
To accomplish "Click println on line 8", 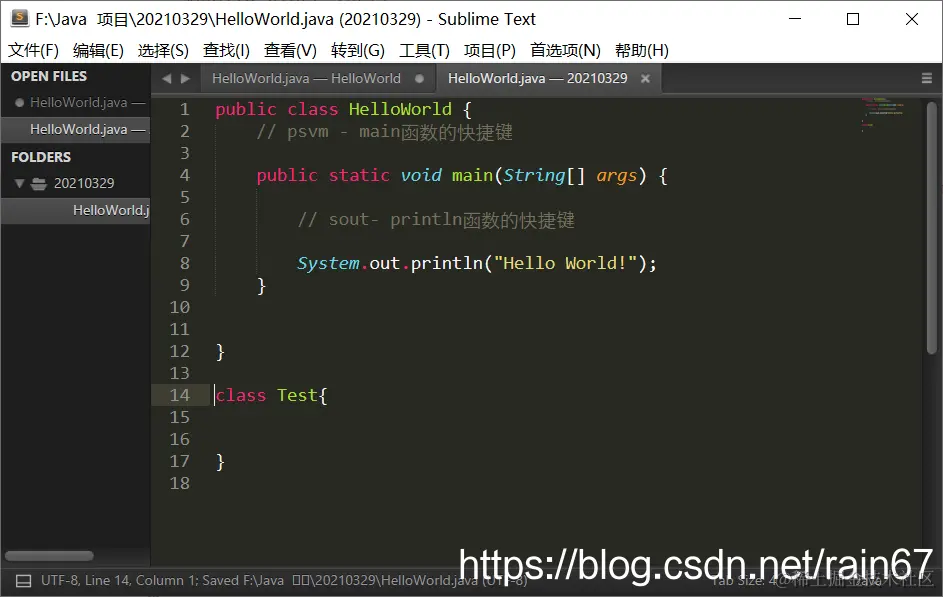I will [447, 264].
